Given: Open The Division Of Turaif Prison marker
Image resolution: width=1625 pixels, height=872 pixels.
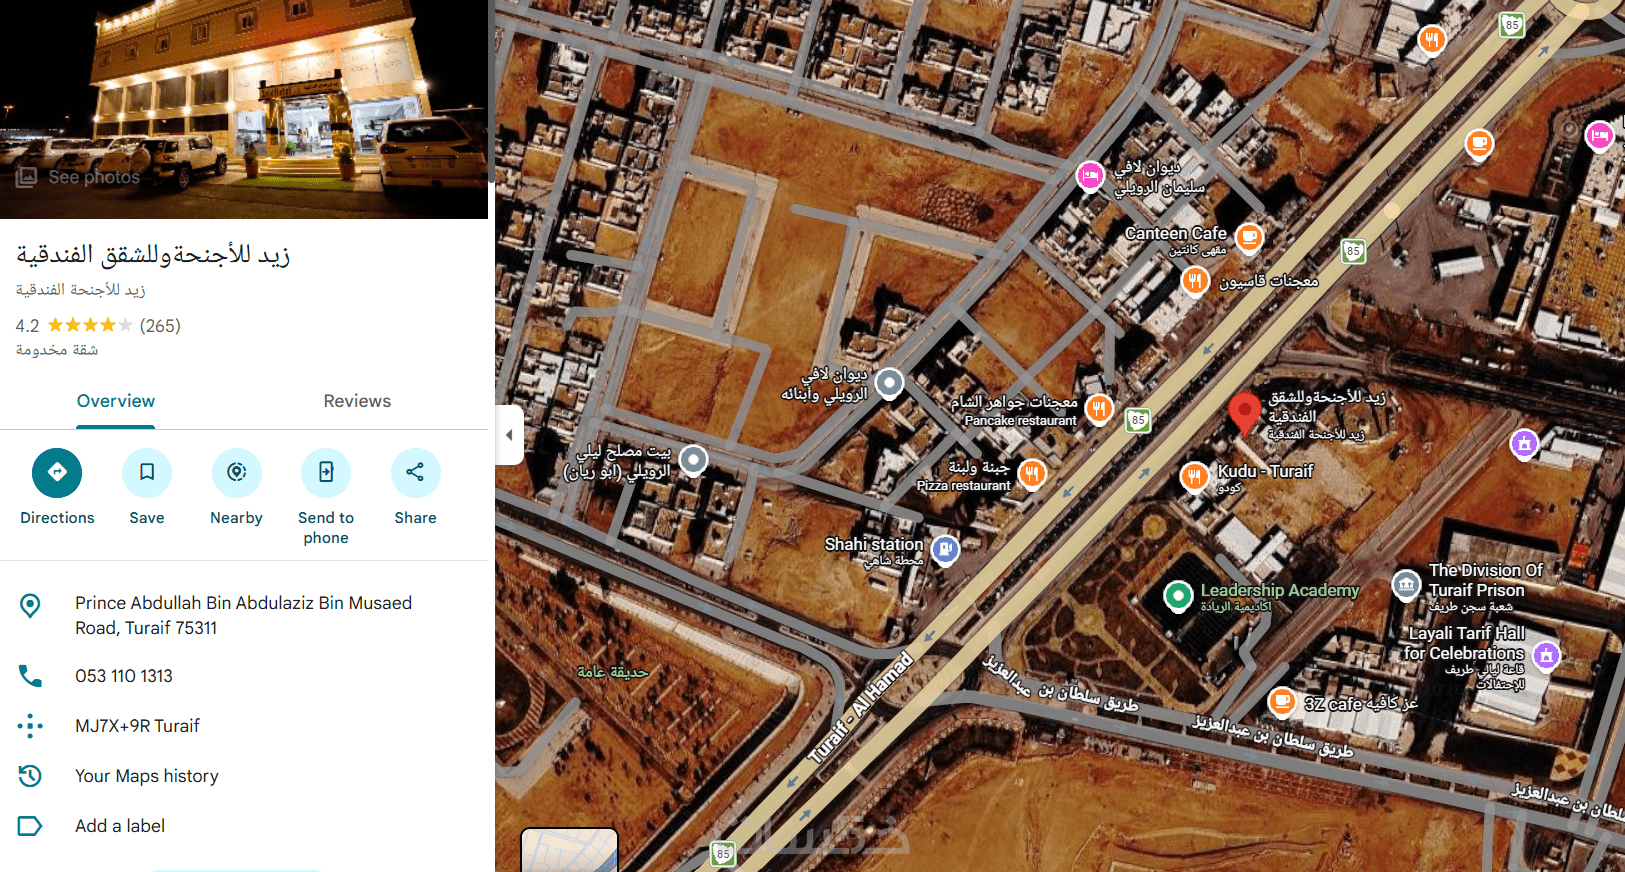Looking at the screenshot, I should click(1407, 584).
